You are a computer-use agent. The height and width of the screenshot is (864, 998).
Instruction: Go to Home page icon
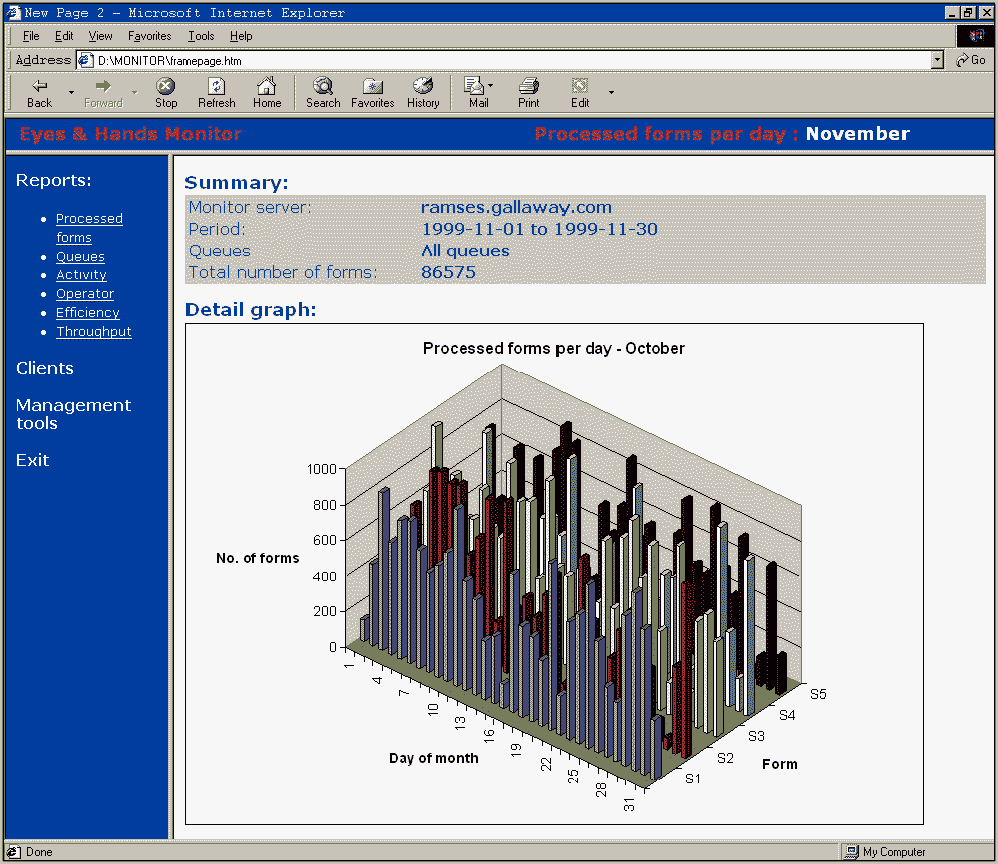pos(266,87)
